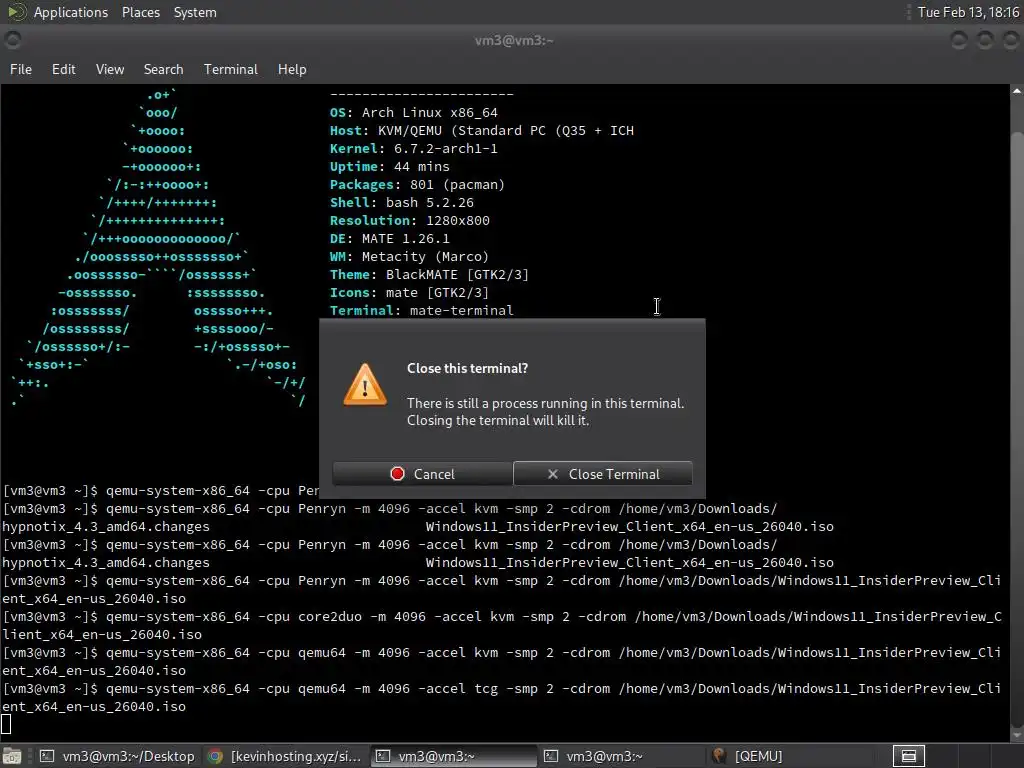The height and width of the screenshot is (768, 1024).
Task: Click Cancel in the close terminal dialog
Action: (x=422, y=474)
